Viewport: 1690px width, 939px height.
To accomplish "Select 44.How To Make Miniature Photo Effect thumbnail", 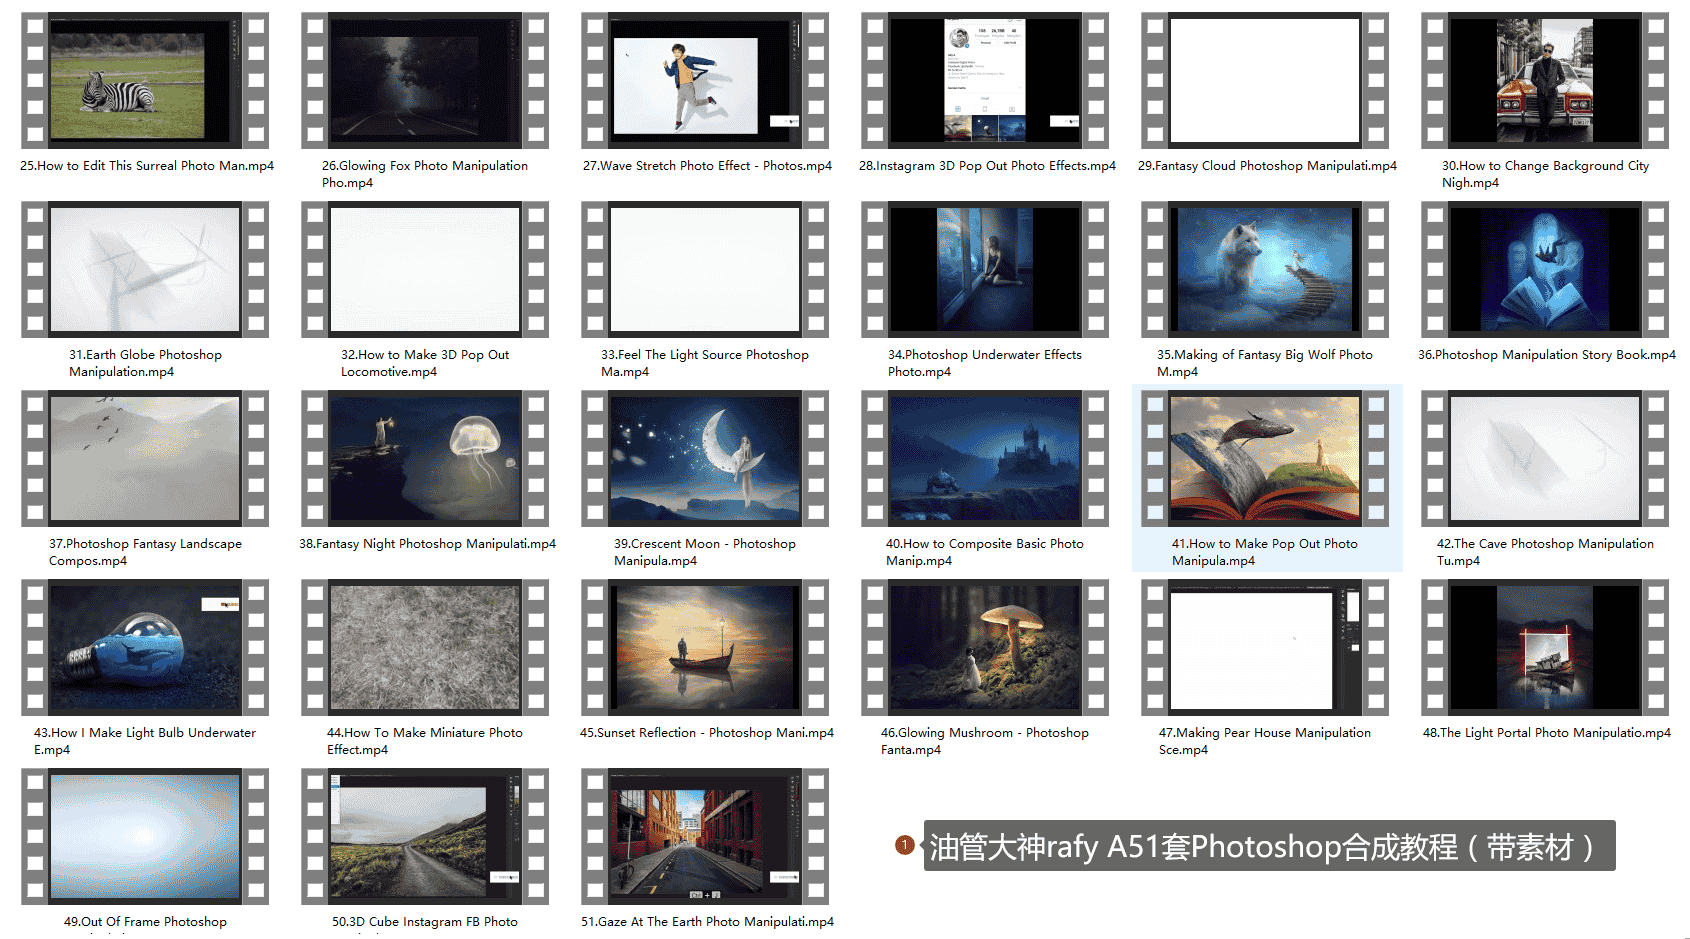I will click(425, 647).
